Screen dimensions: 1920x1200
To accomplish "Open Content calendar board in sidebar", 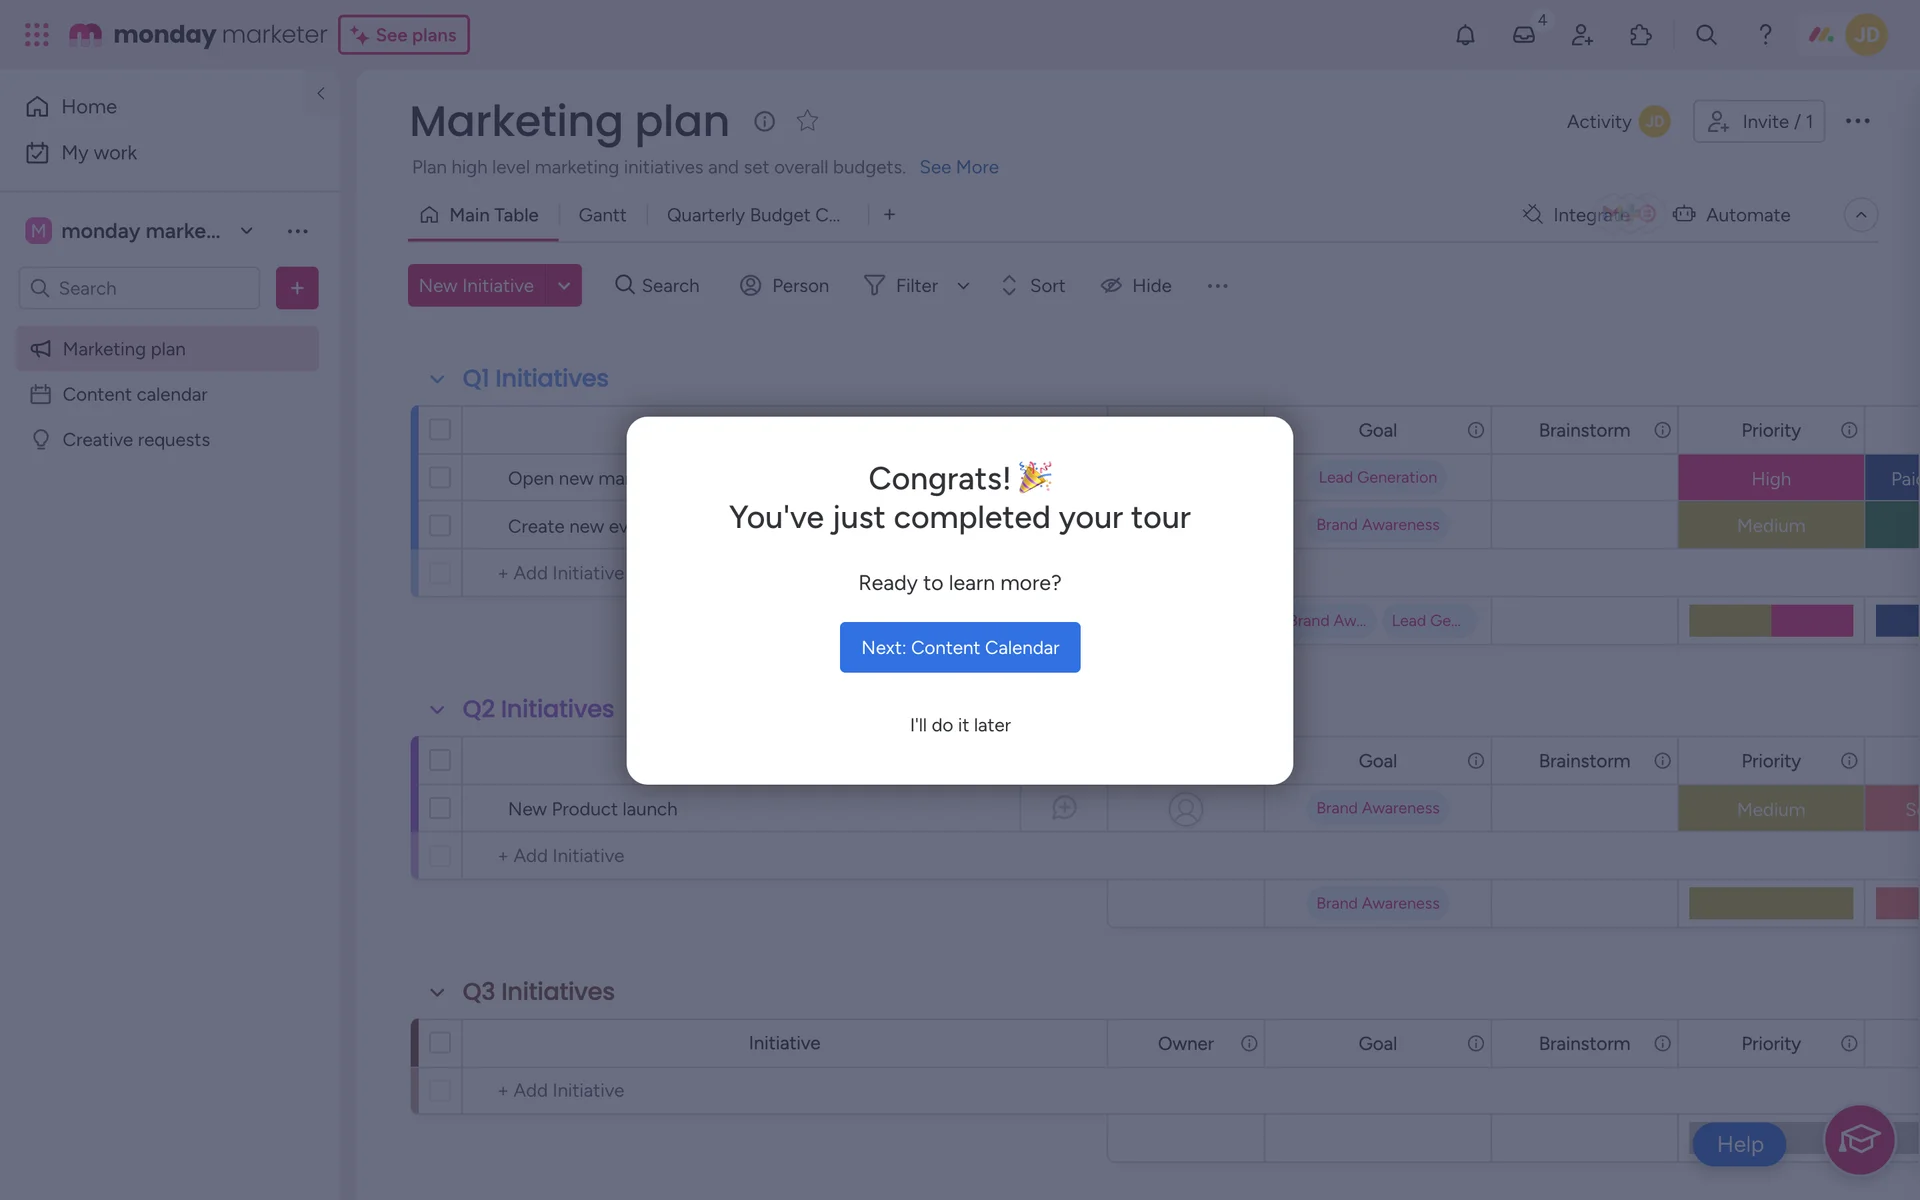I will tap(135, 395).
